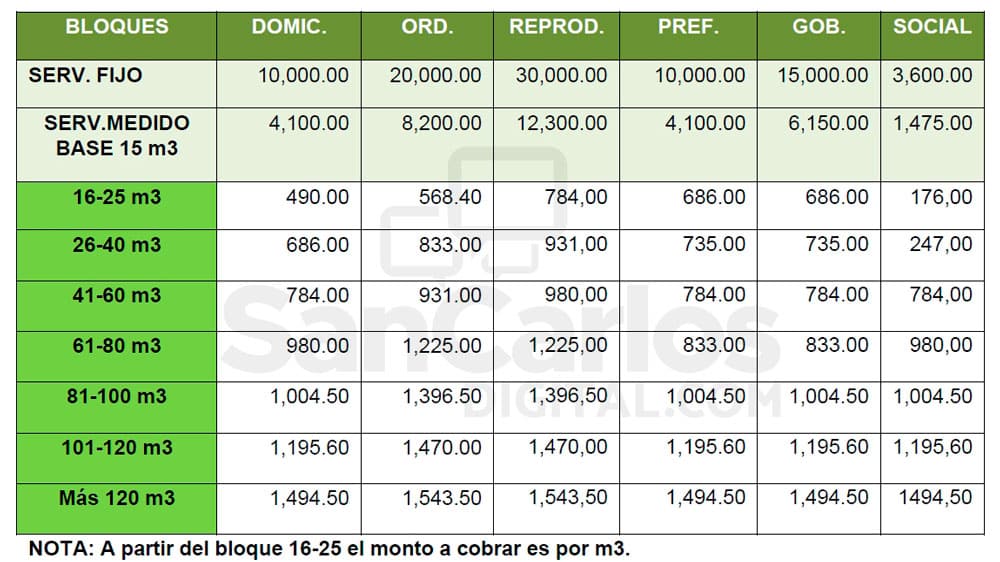Screen dimensions: 1000x562
Task: Click the SOCIAL column header
Action: [x=932, y=36]
